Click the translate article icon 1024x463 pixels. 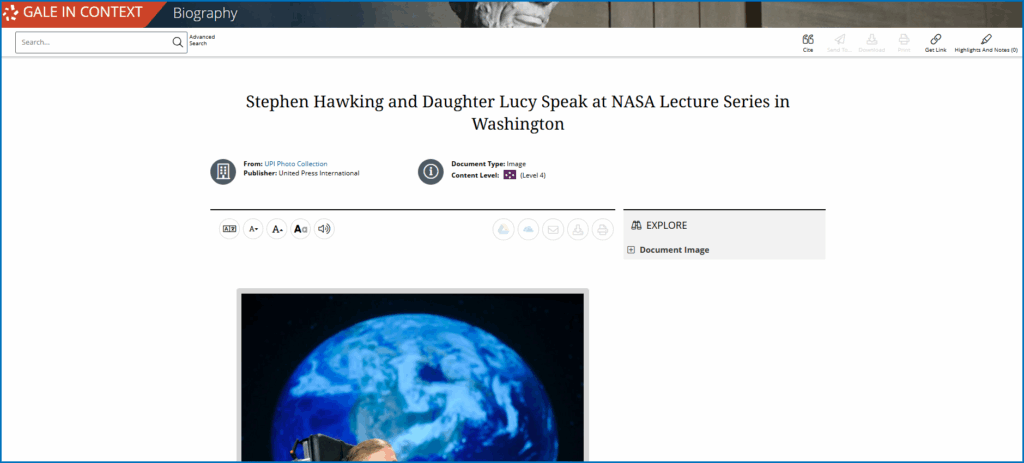coord(230,229)
